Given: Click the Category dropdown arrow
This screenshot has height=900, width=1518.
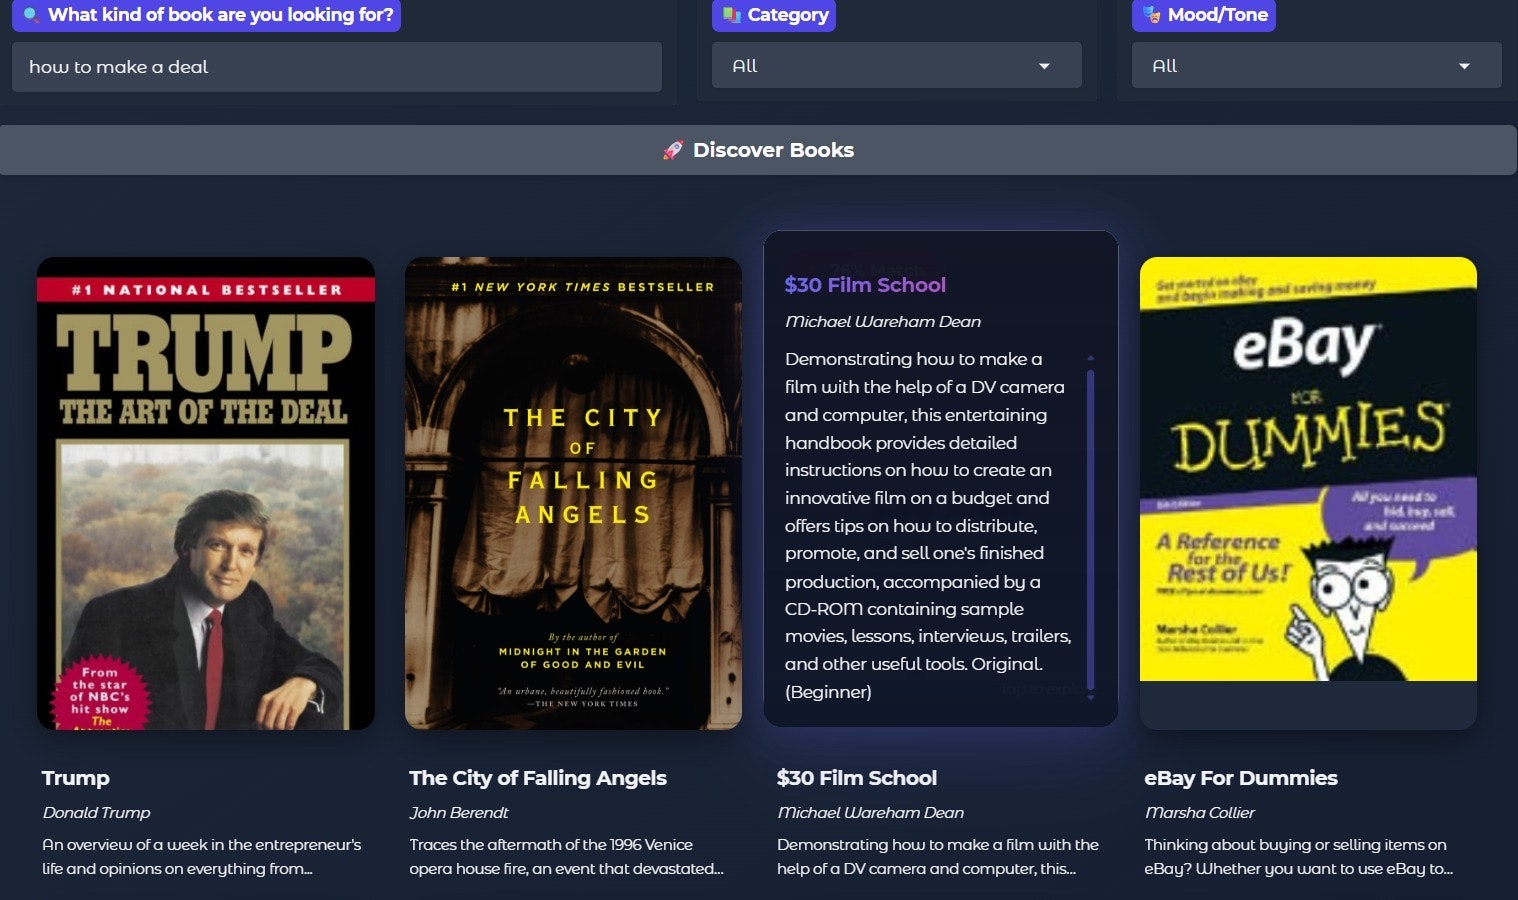Looking at the screenshot, I should 1044,66.
